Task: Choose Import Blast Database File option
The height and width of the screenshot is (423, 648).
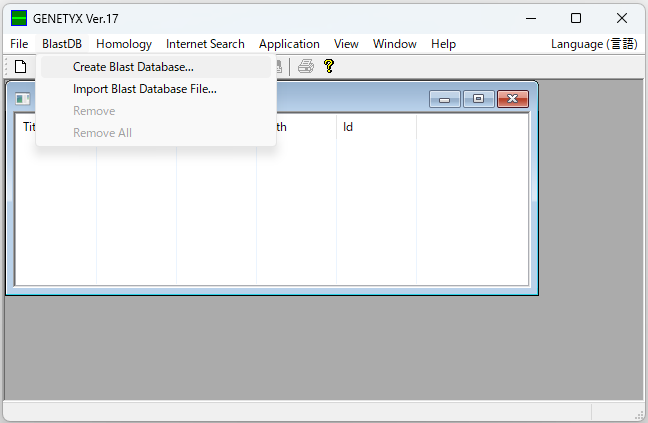Action: pos(144,89)
